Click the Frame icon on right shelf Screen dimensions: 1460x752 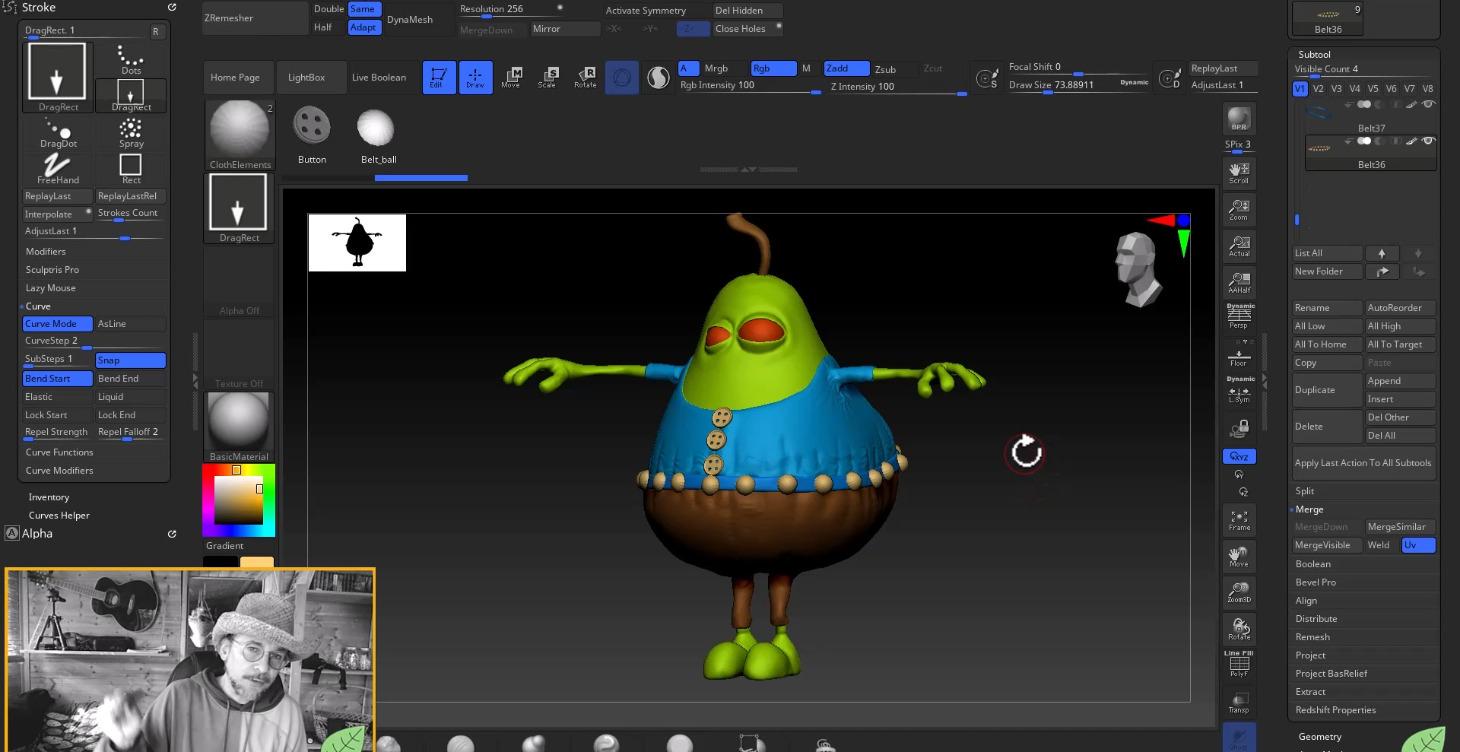click(1239, 517)
